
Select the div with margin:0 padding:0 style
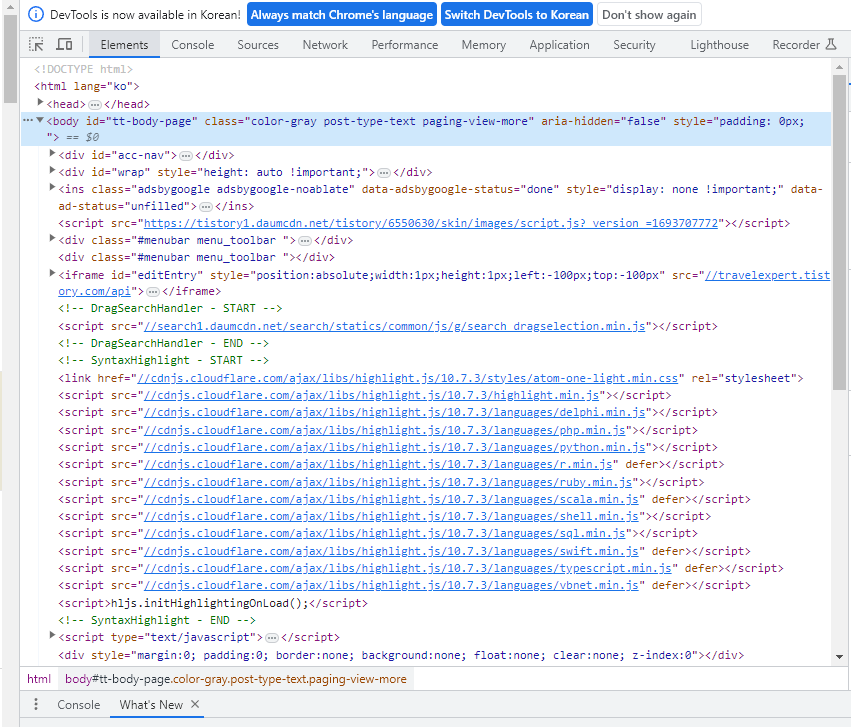point(401,655)
